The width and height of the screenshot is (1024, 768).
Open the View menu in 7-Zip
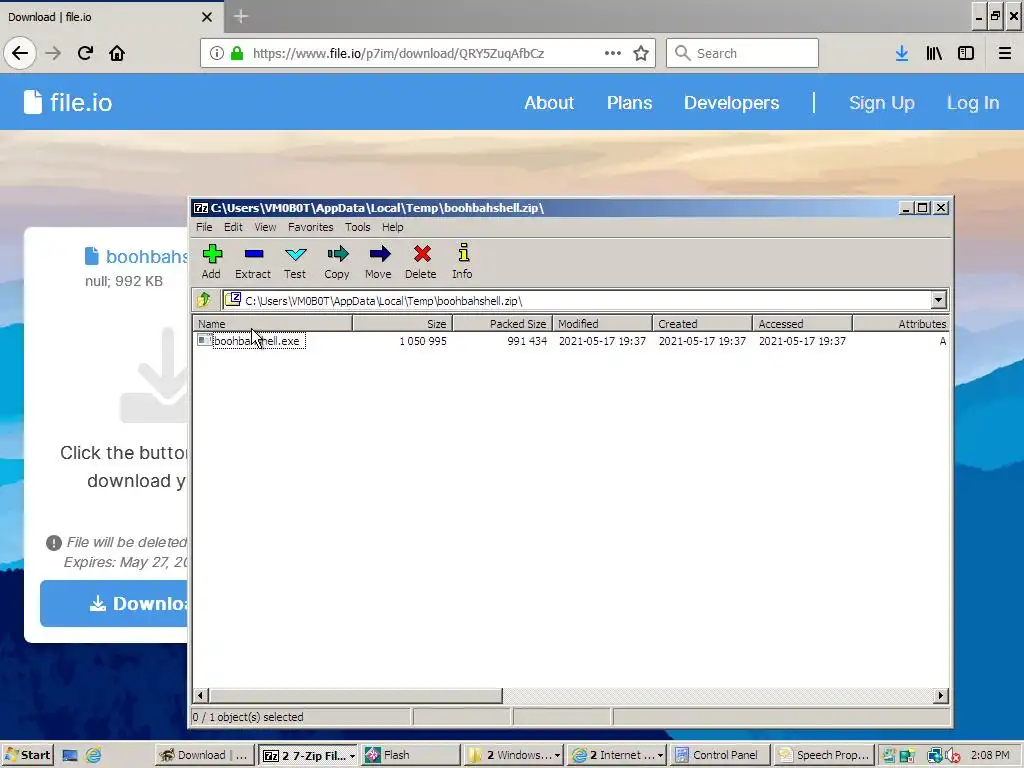coord(265,227)
